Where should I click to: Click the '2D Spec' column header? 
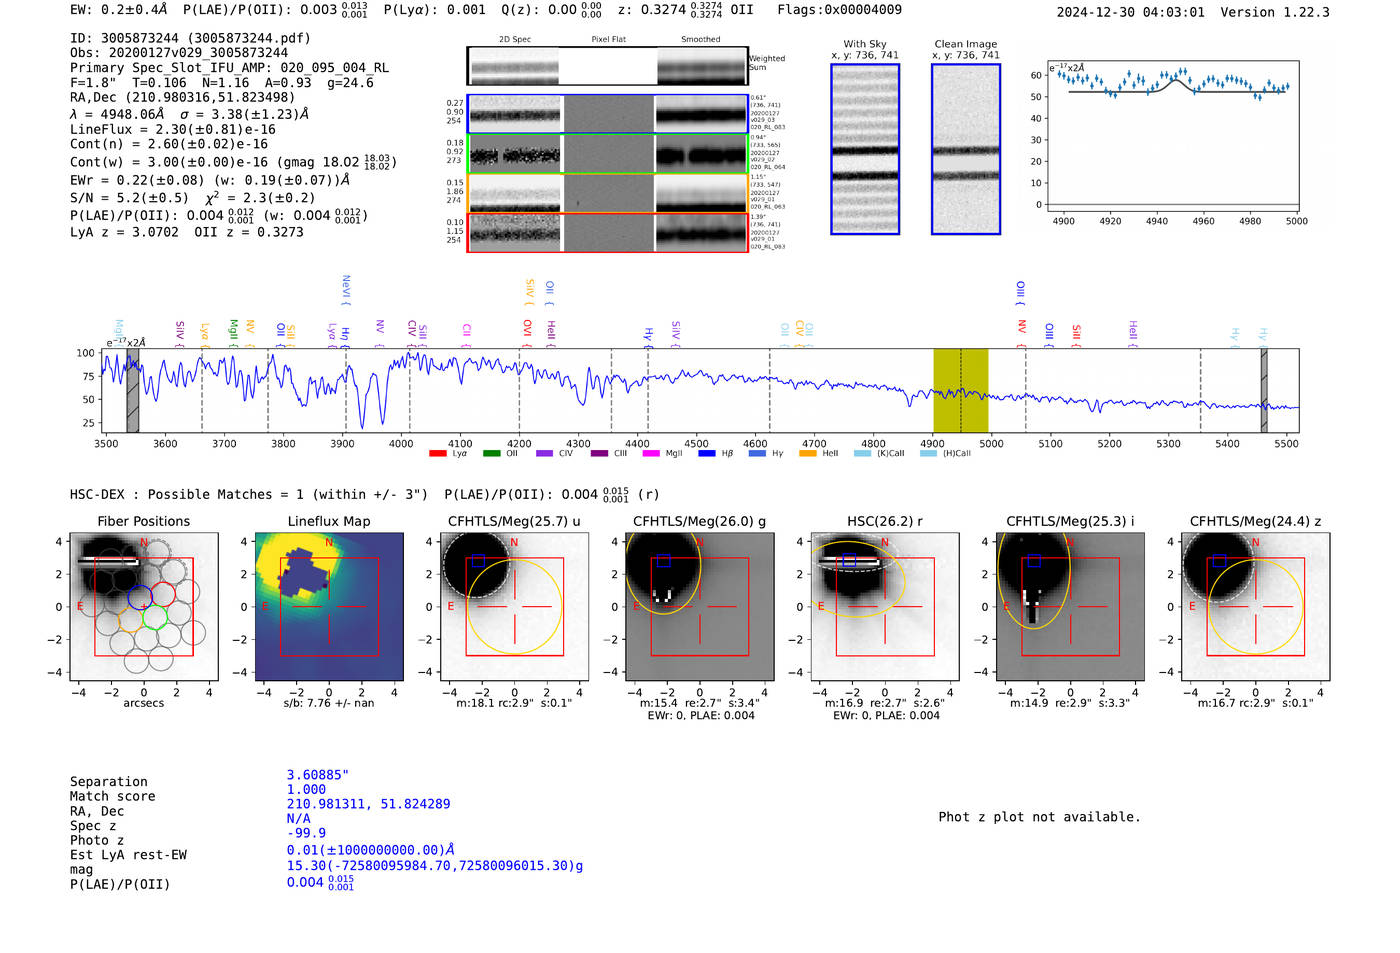tap(515, 40)
